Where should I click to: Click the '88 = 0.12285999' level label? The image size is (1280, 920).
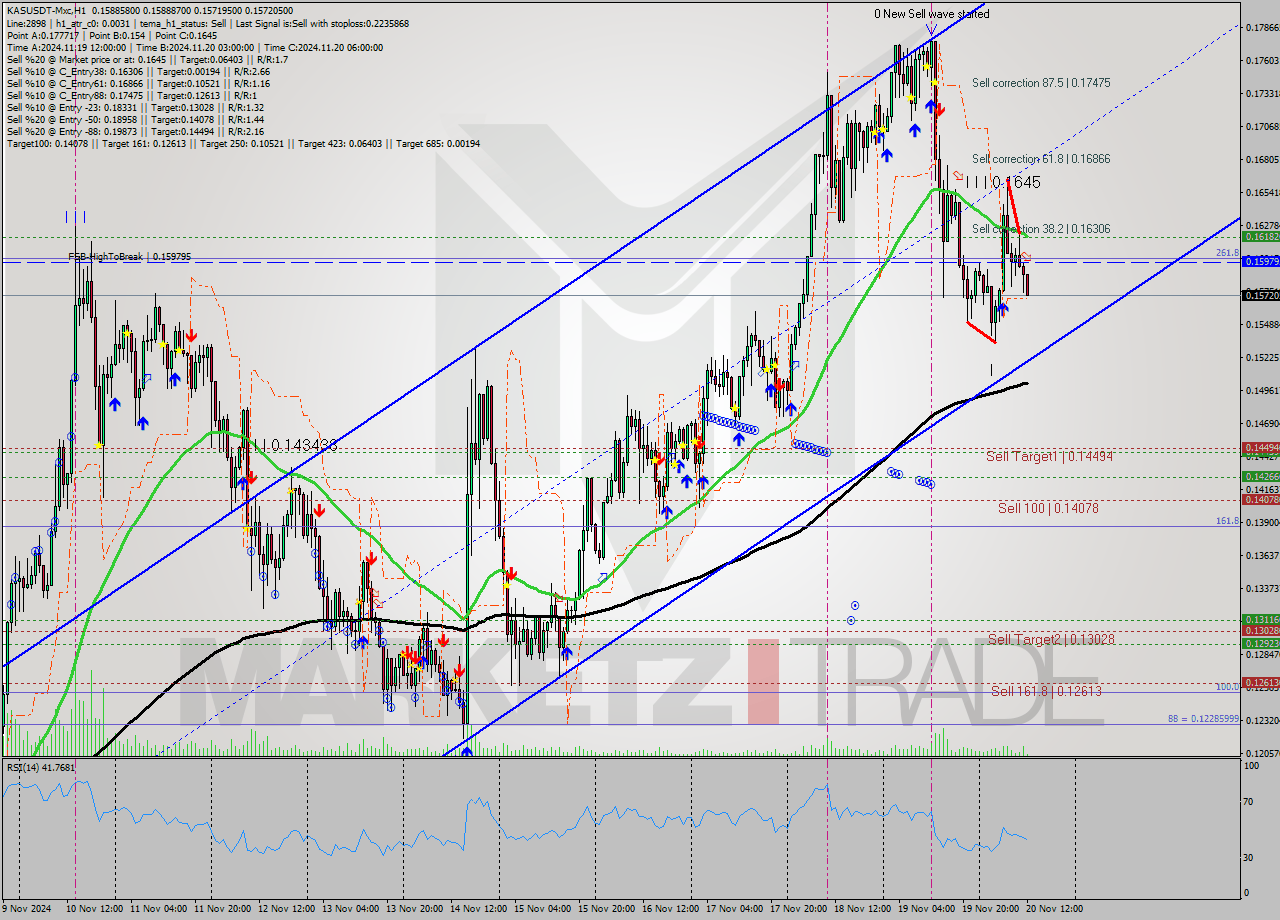pos(1203,719)
